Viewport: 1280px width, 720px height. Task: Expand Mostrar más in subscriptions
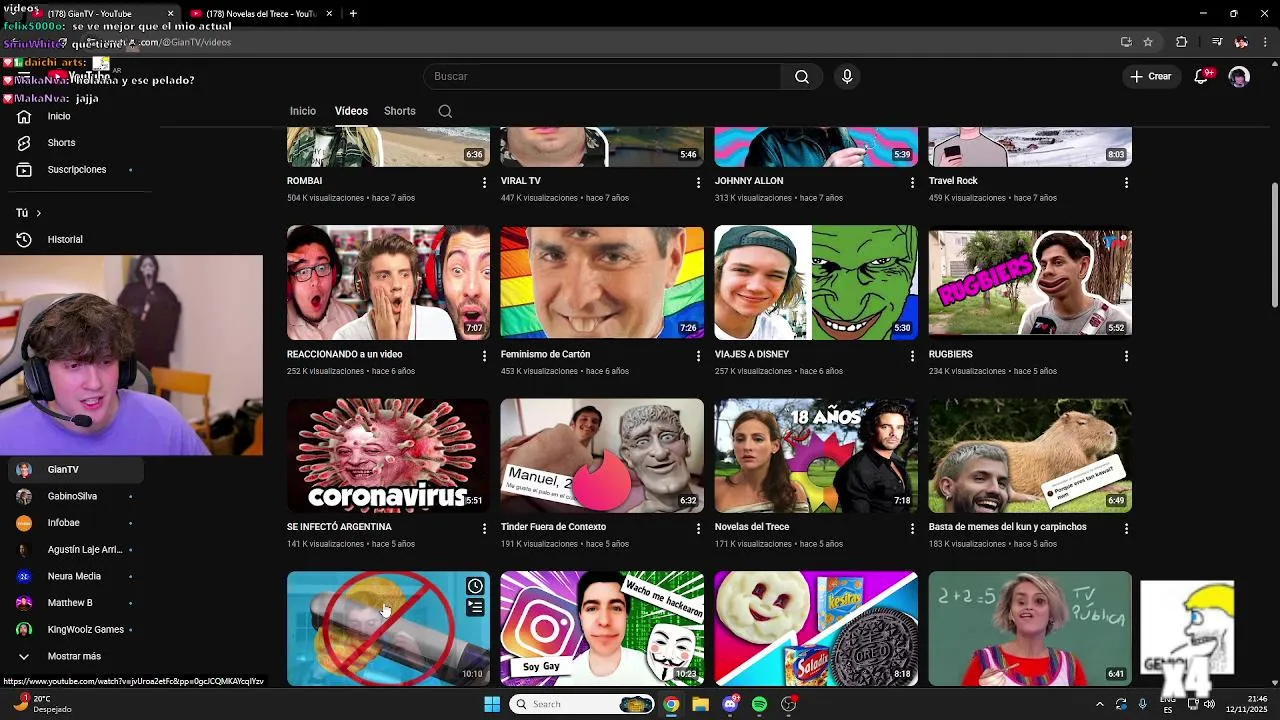[x=76, y=657]
